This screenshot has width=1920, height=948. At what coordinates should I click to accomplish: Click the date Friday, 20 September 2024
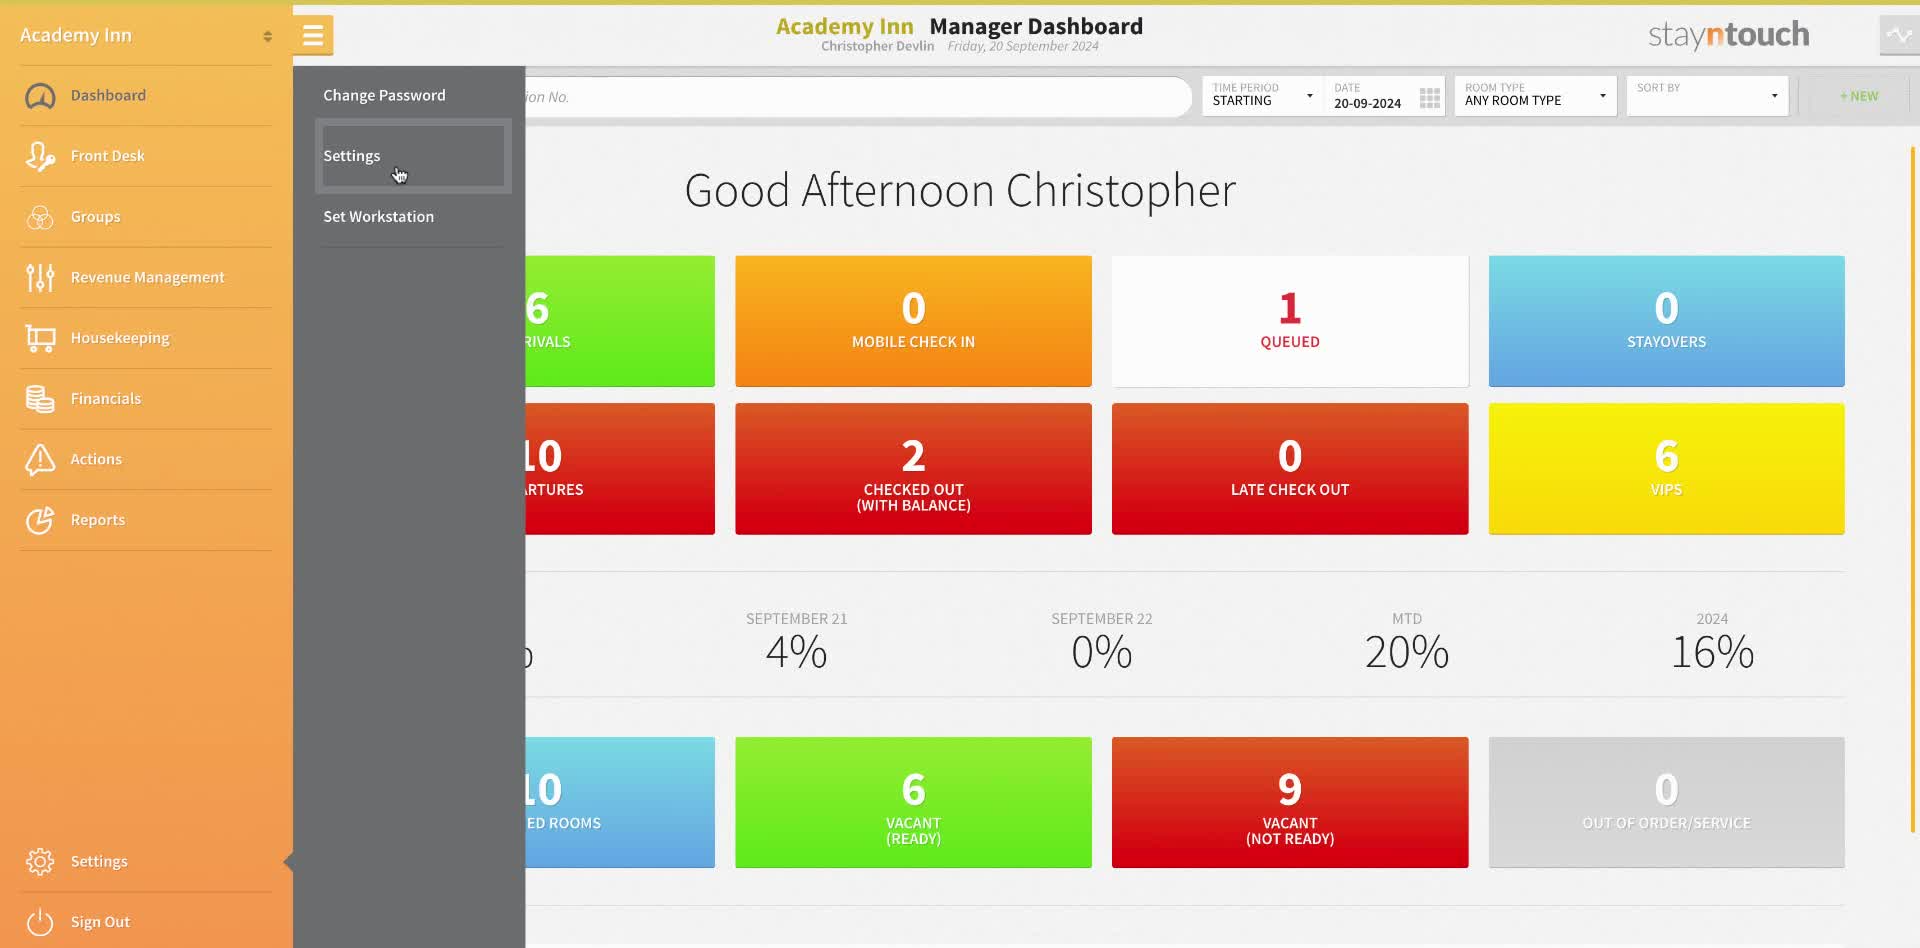[1022, 46]
